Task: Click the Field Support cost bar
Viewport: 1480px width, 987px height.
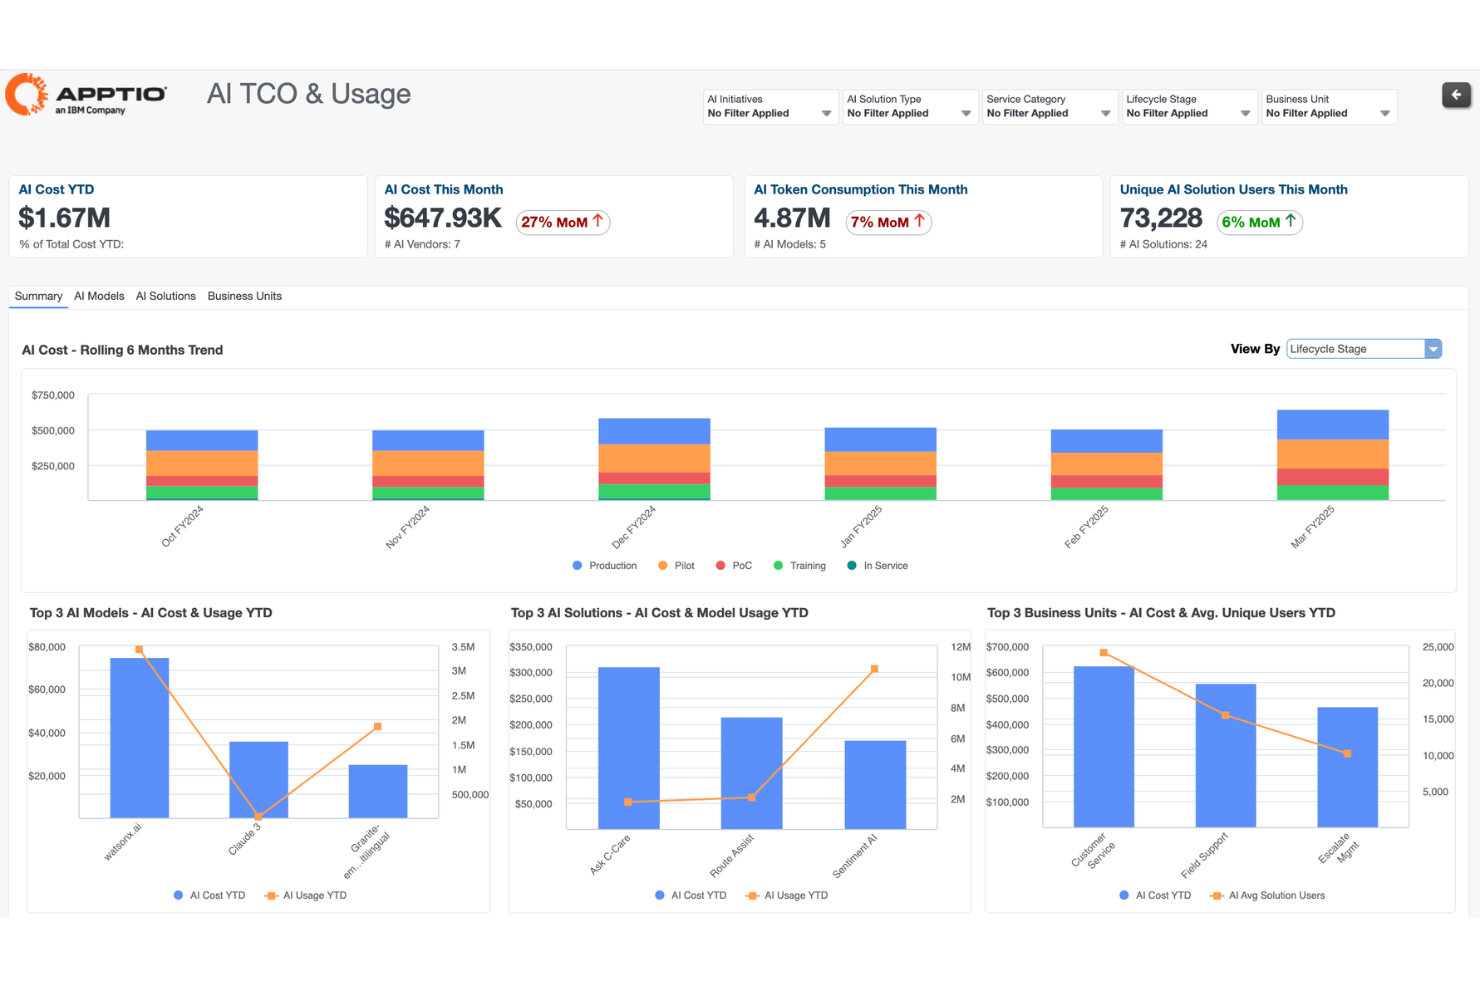Action: 1226,755
